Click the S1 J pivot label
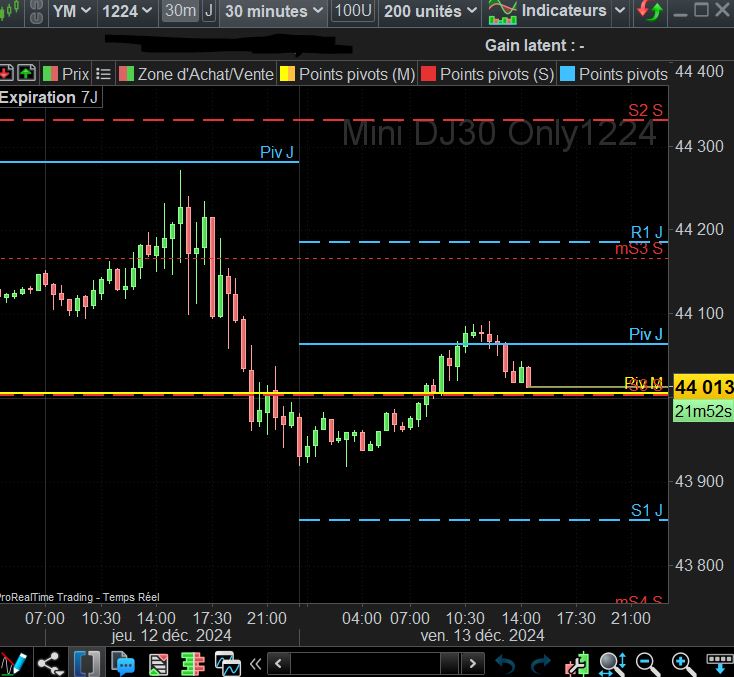This screenshot has width=734, height=677. [x=646, y=510]
